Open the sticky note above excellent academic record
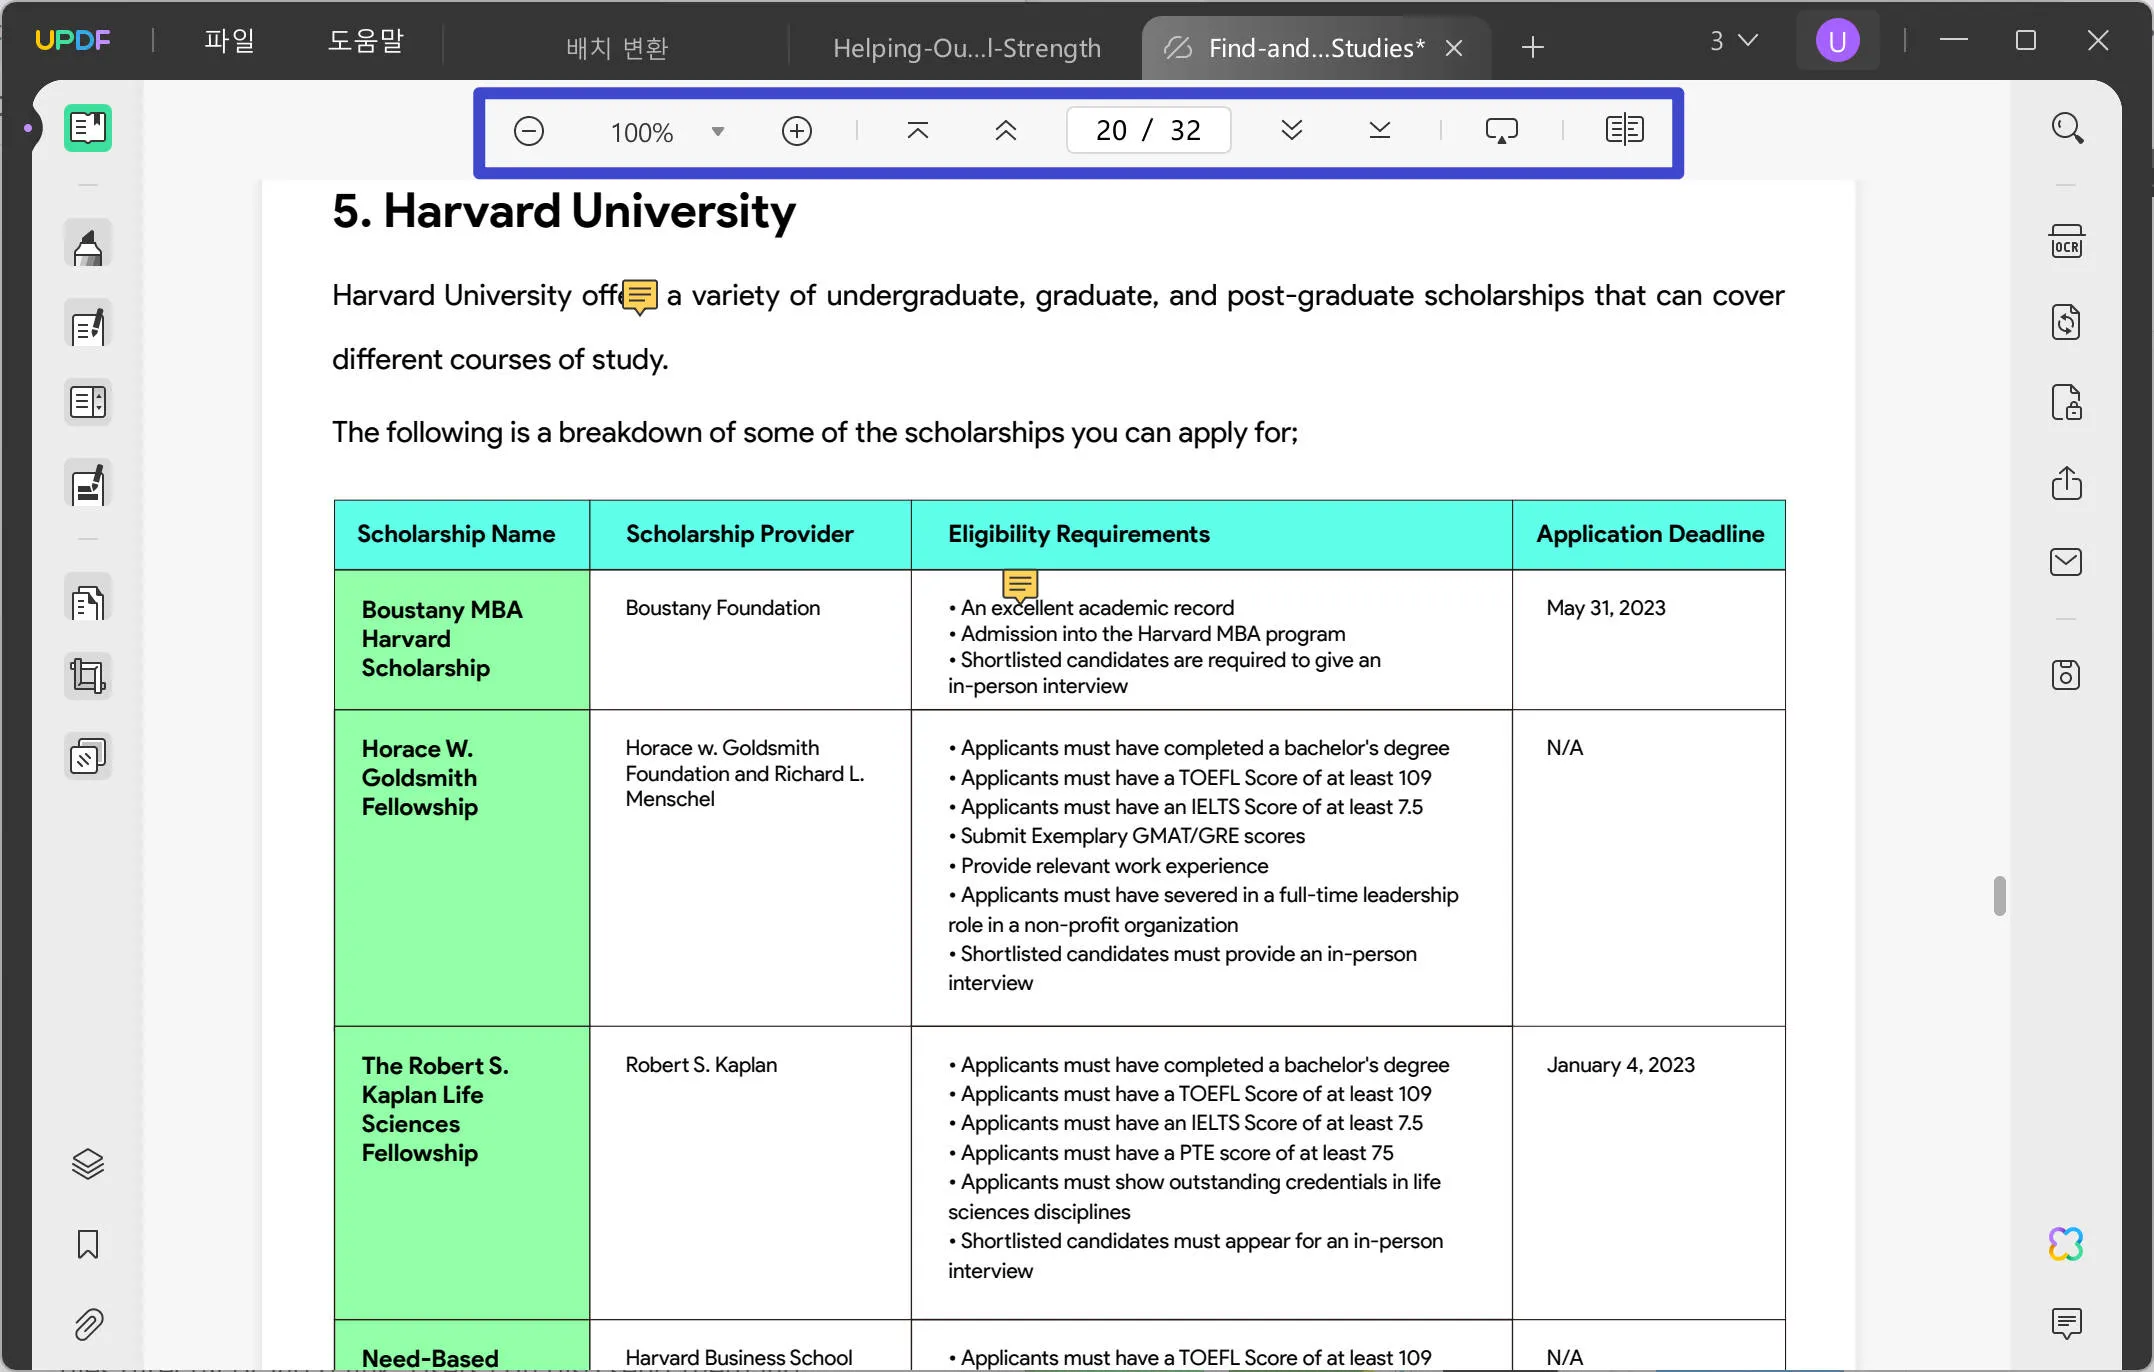2154x1372 pixels. pos(1020,586)
